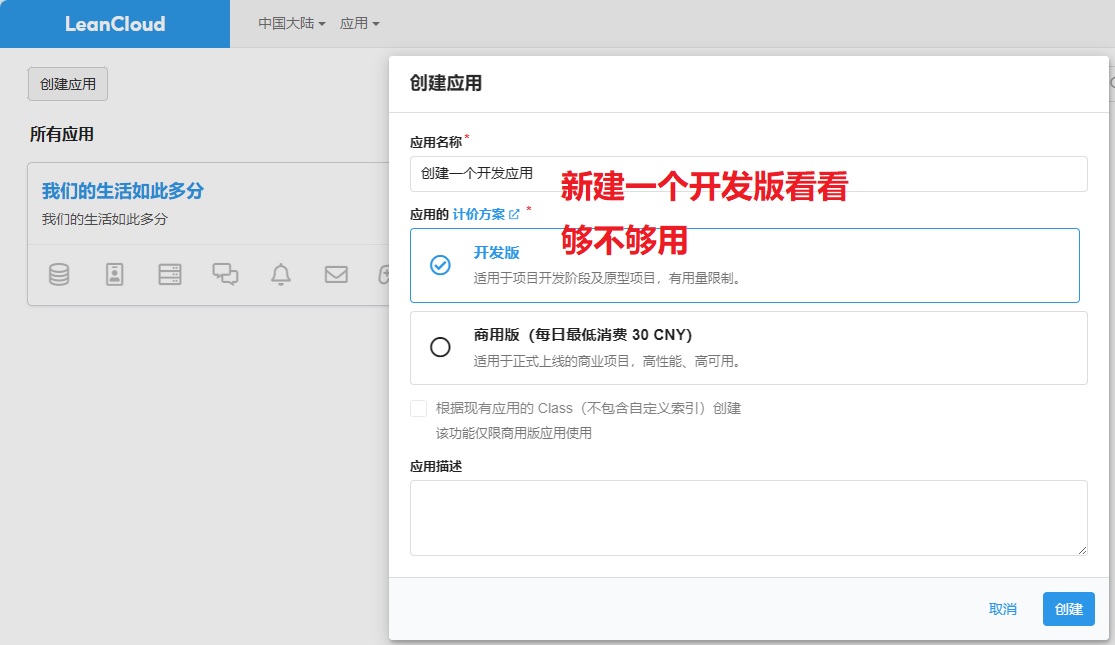
Task: Open the cloud engine server icon
Action: coord(170,274)
